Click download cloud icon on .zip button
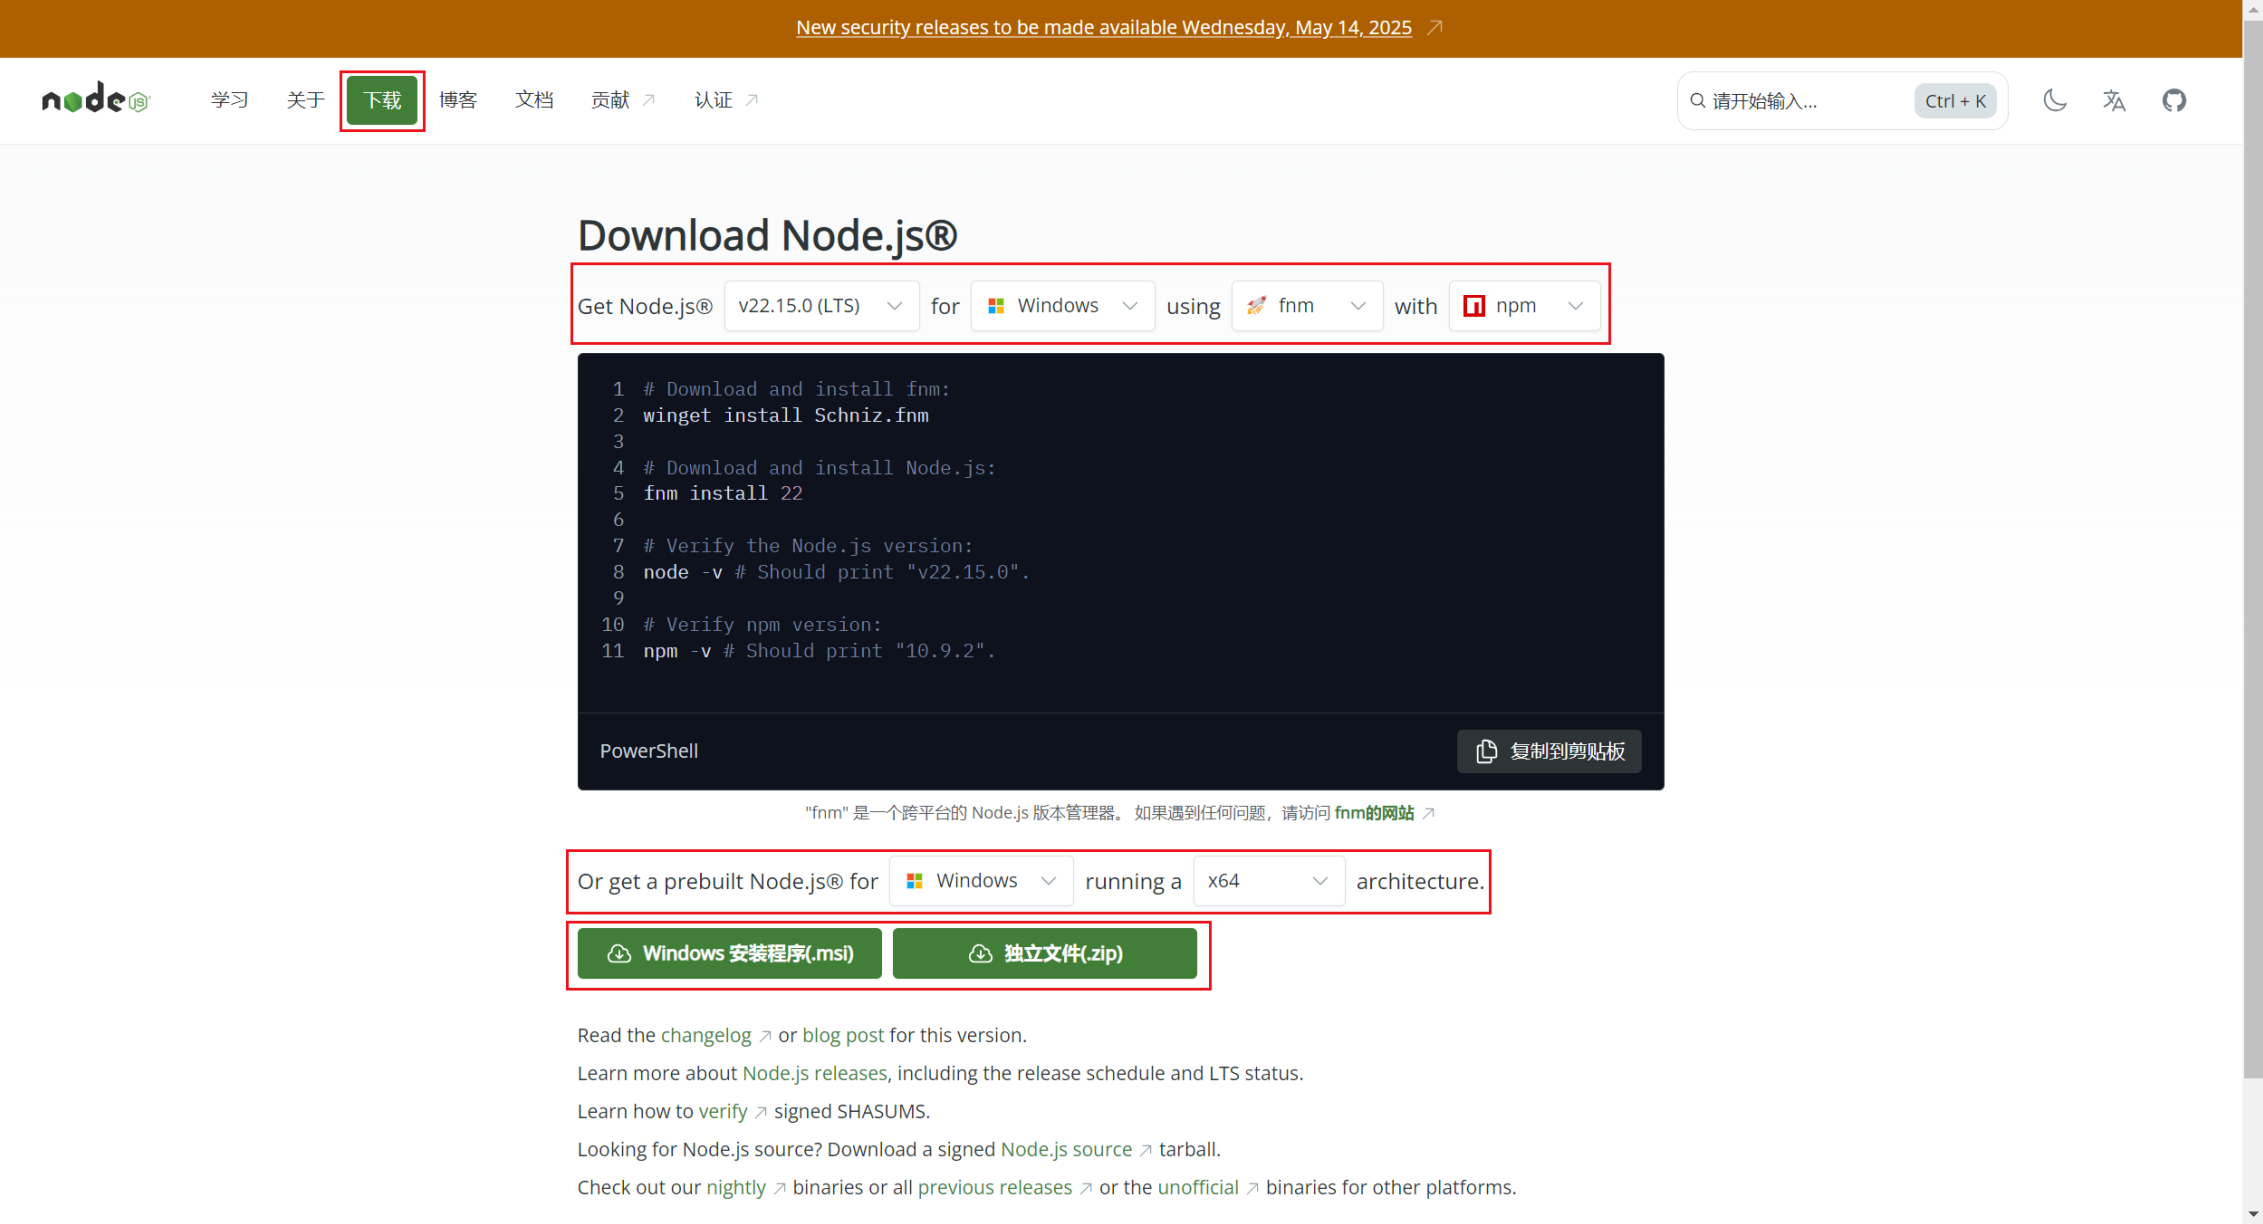This screenshot has height=1224, width=2263. (980, 953)
